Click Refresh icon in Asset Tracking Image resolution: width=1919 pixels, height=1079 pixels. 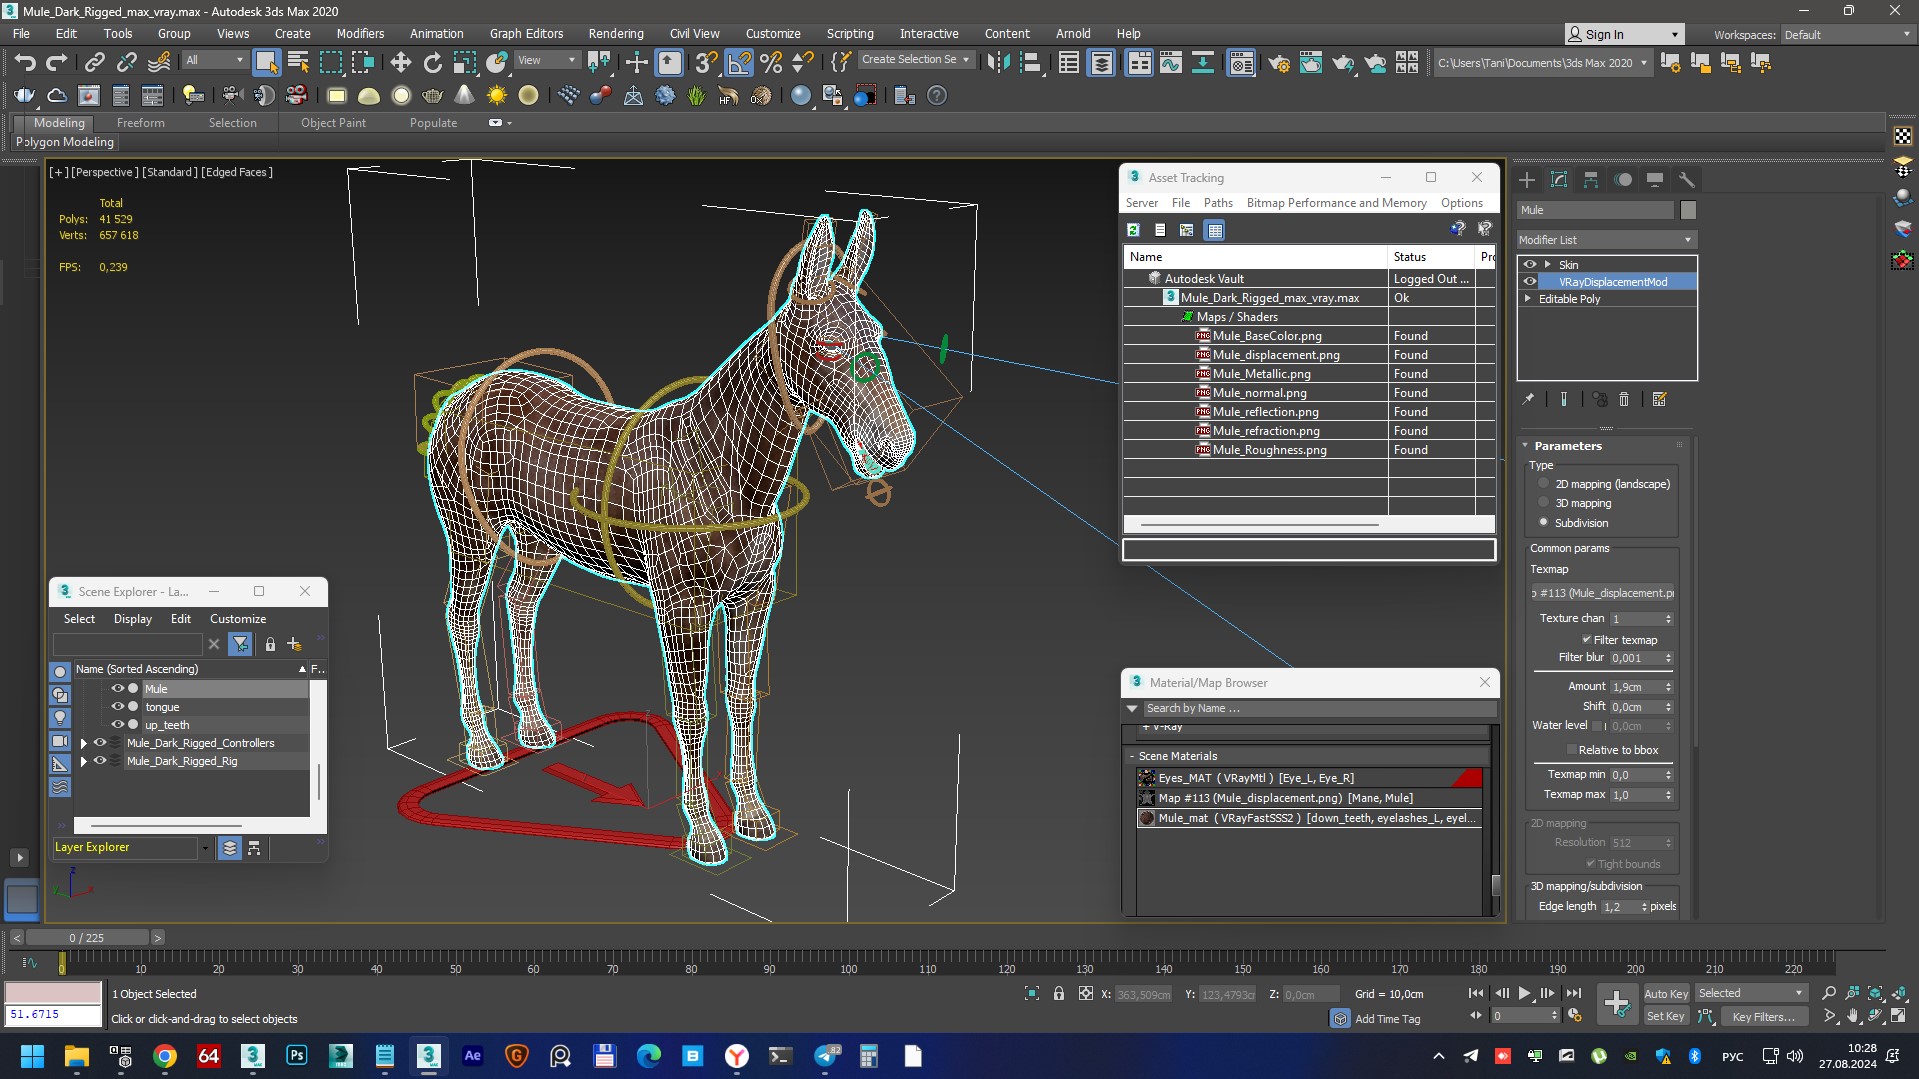point(1133,230)
